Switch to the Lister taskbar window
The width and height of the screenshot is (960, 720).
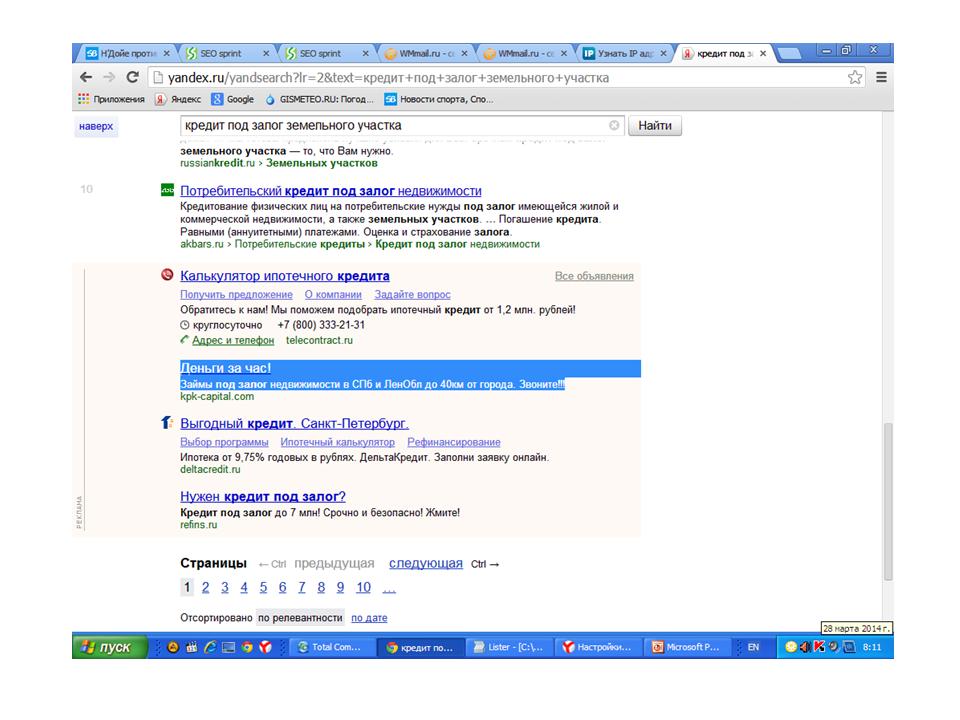tap(509, 647)
